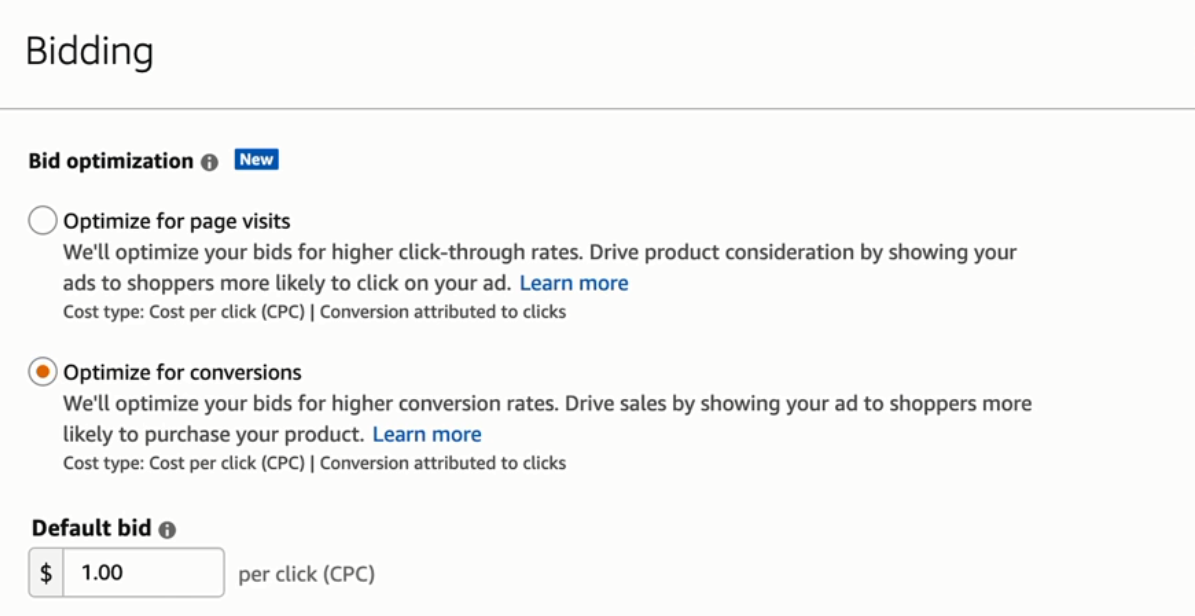
Task: Click the info icon next to Default bid
Action: click(x=167, y=530)
